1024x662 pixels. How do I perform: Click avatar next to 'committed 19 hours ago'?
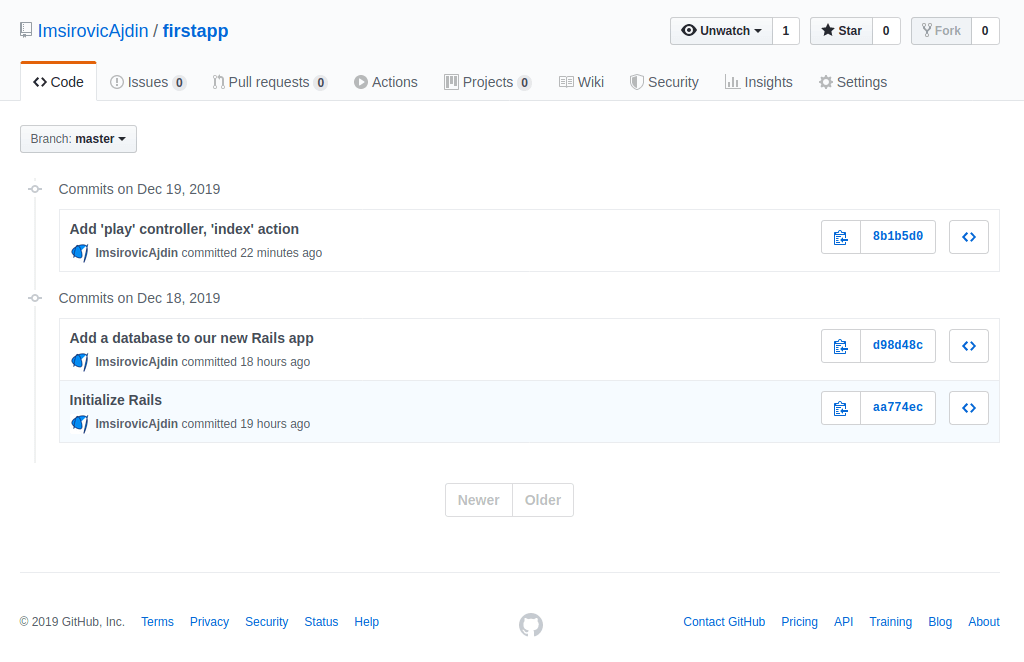(80, 424)
